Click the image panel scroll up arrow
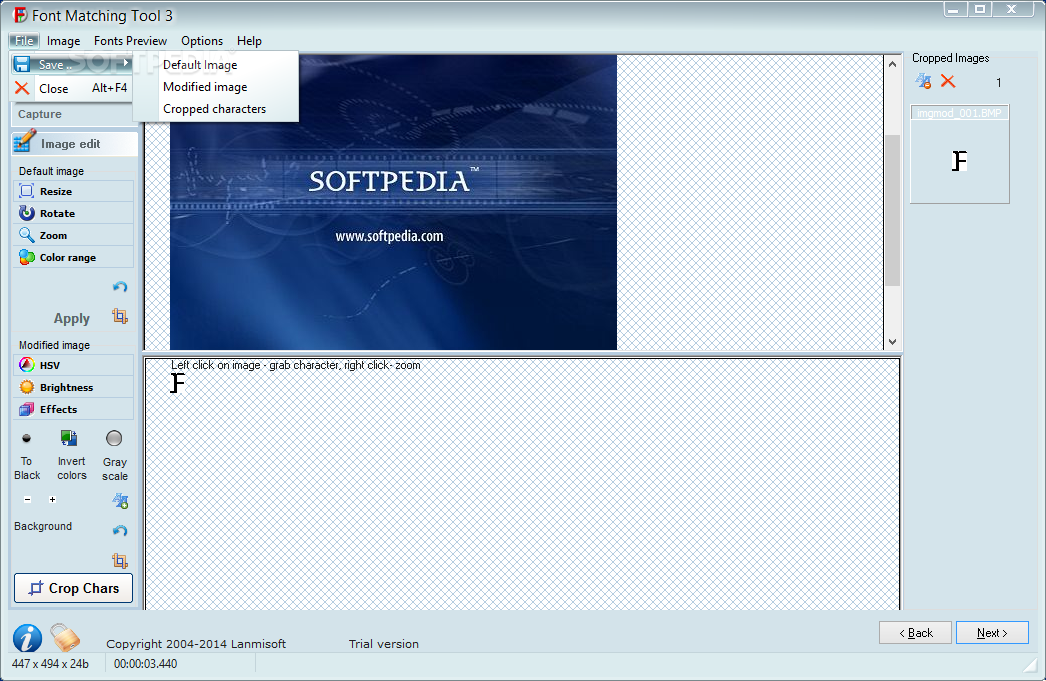Screen dimensions: 1046x681 click(x=893, y=64)
